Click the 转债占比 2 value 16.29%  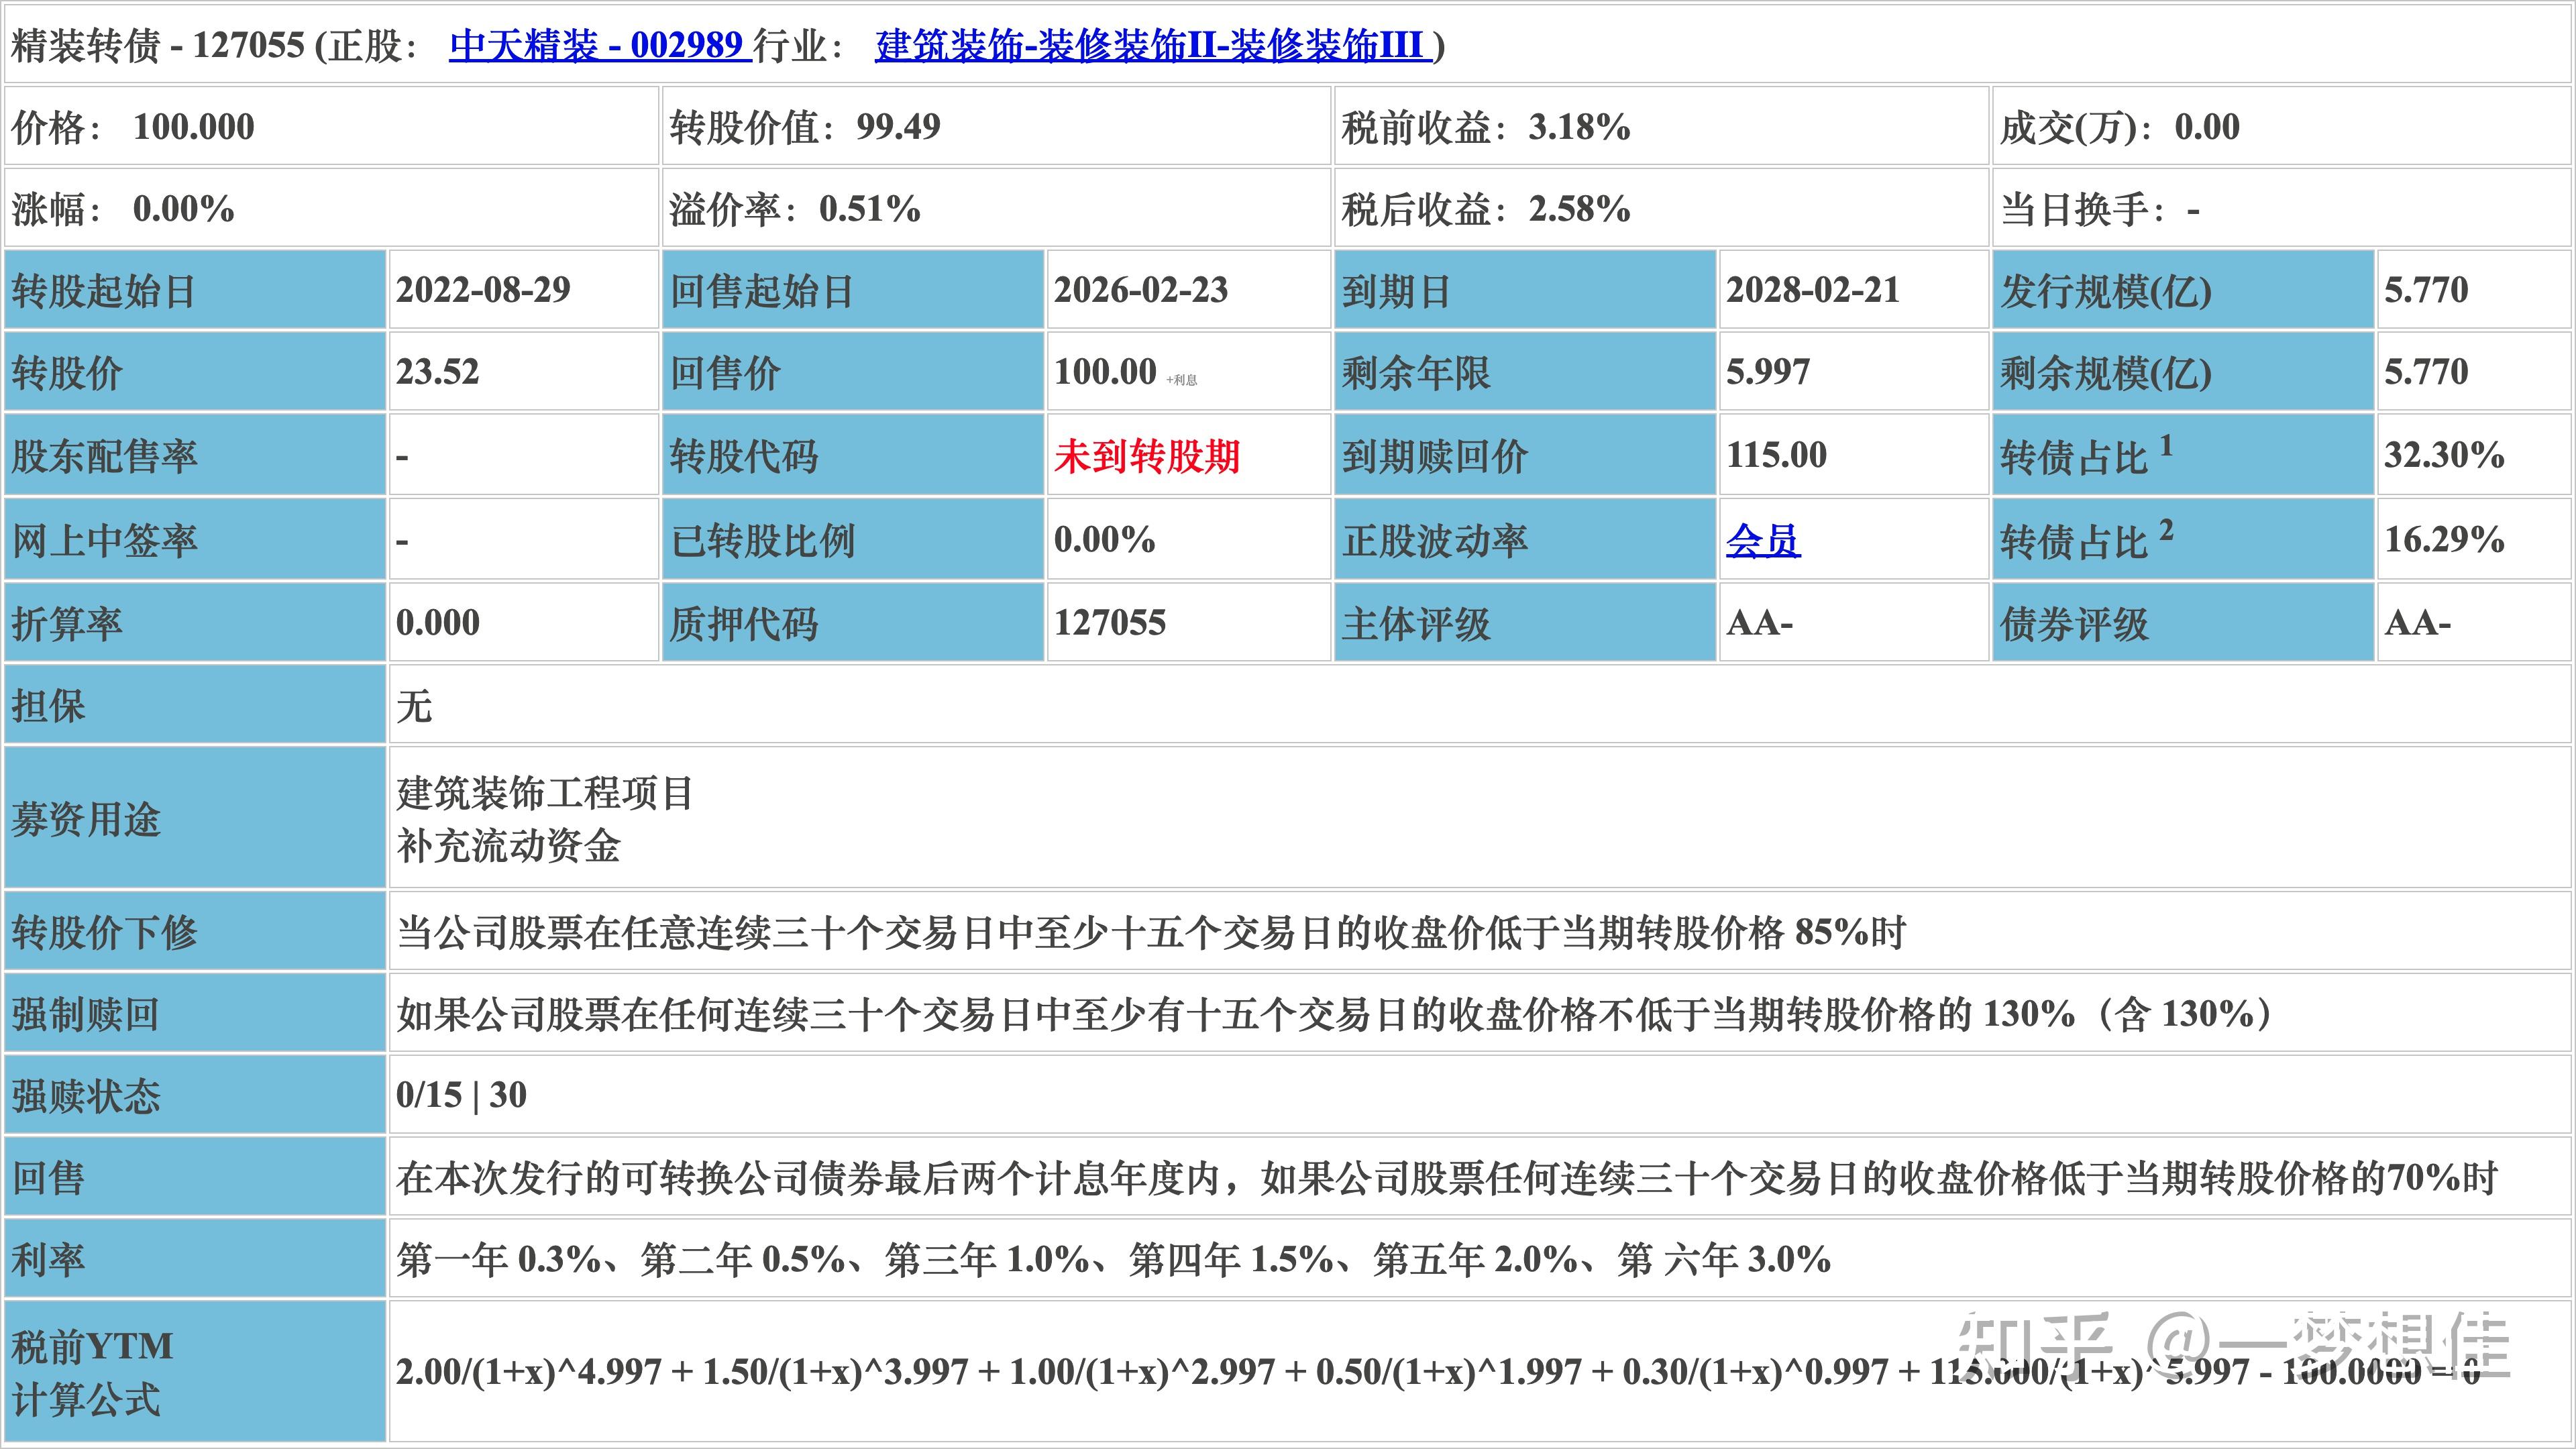pos(2444,540)
